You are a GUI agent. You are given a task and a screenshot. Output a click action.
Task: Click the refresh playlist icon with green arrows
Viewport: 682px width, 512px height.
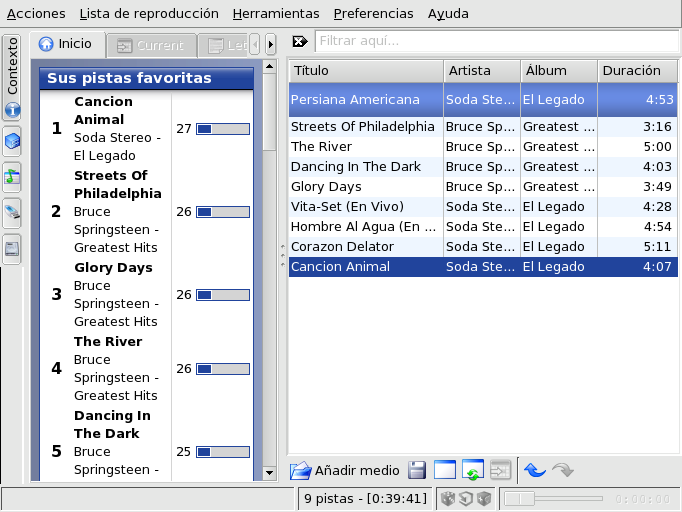point(473,470)
